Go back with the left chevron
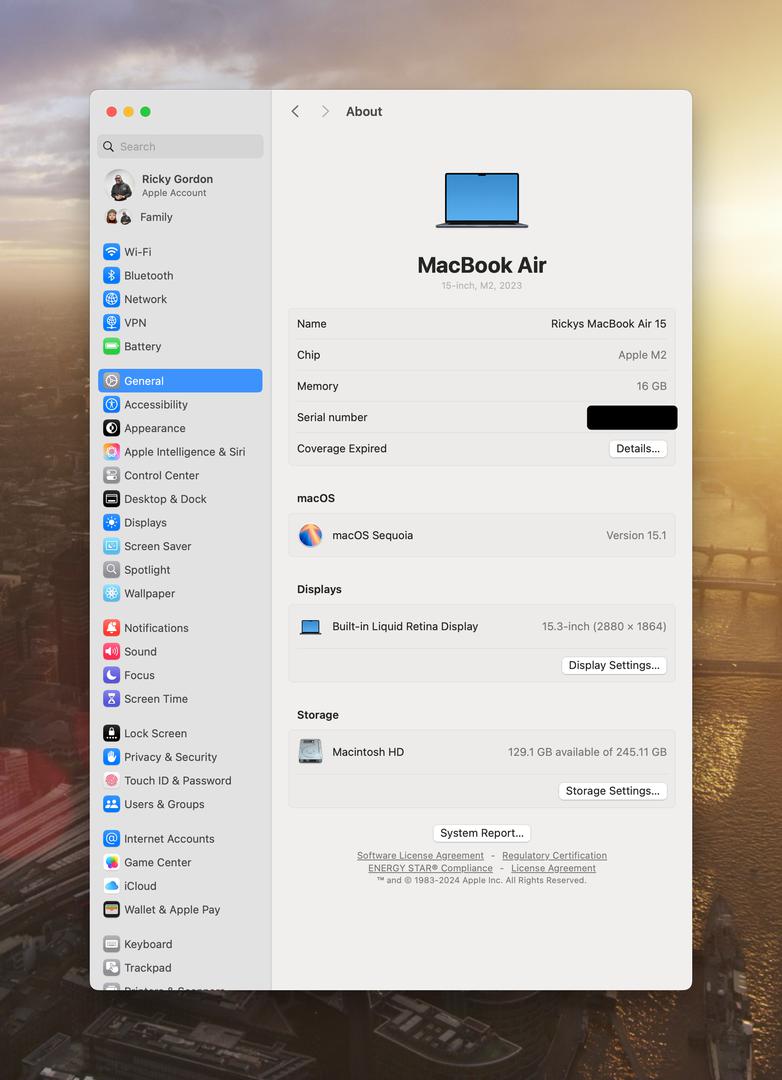Viewport: 782px width, 1080px height. (295, 112)
